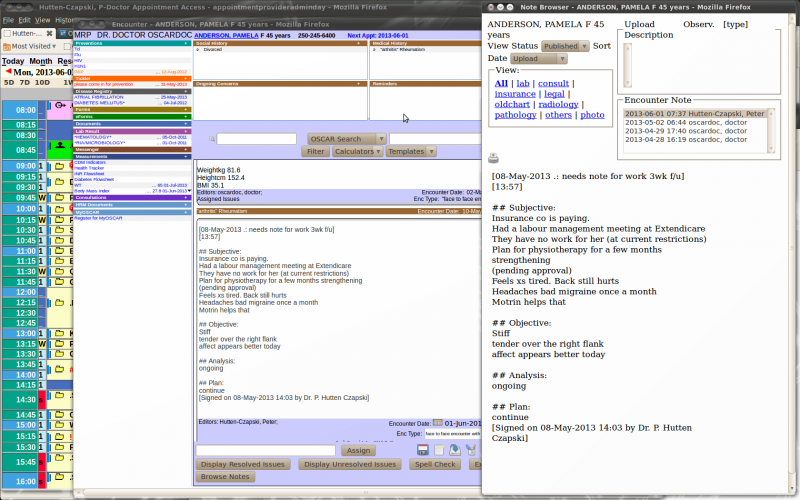Open the encounter date calendar icon
This screenshot has height=500, width=800.
pos(438,423)
